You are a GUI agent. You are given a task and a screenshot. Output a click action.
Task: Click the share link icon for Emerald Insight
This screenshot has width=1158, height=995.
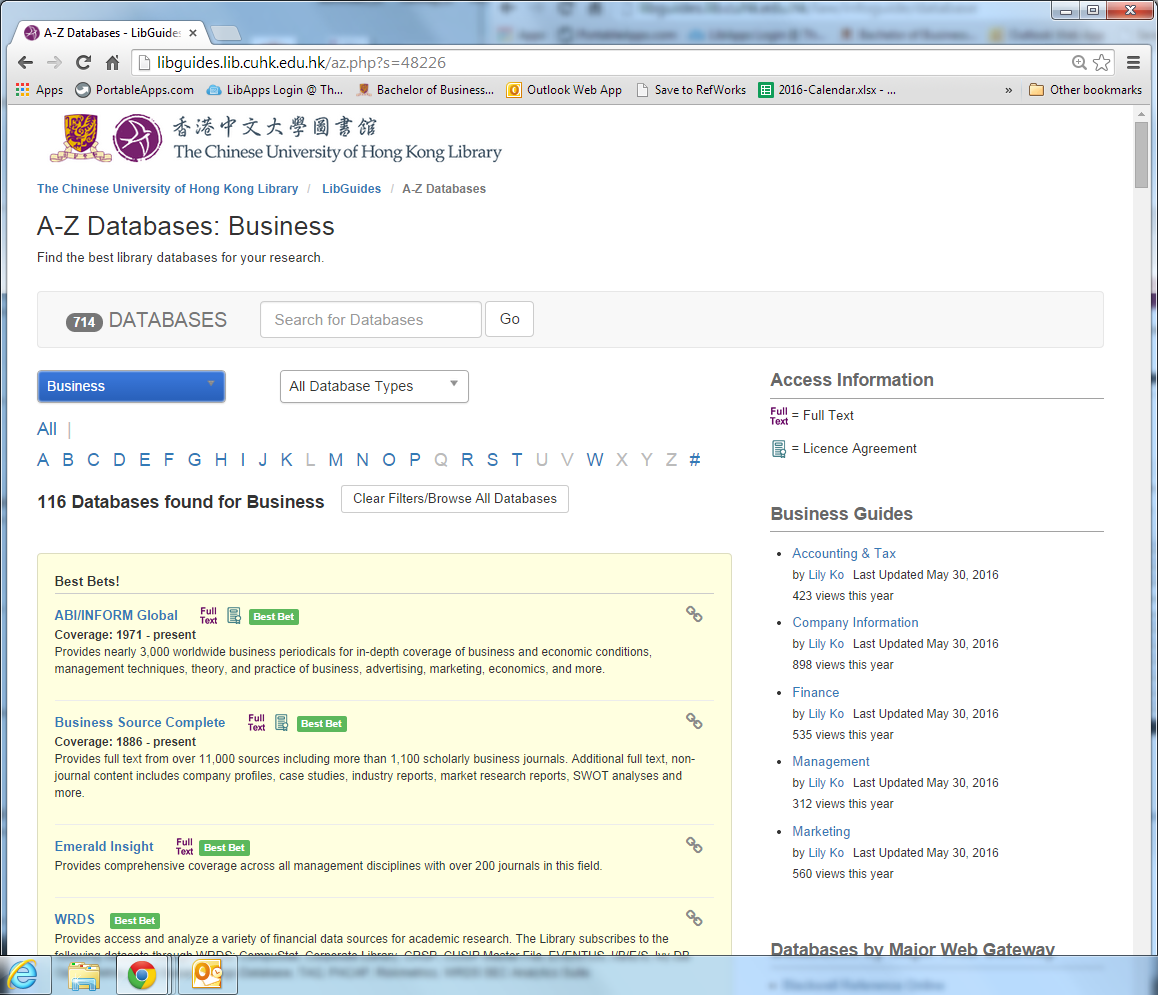click(x=694, y=845)
